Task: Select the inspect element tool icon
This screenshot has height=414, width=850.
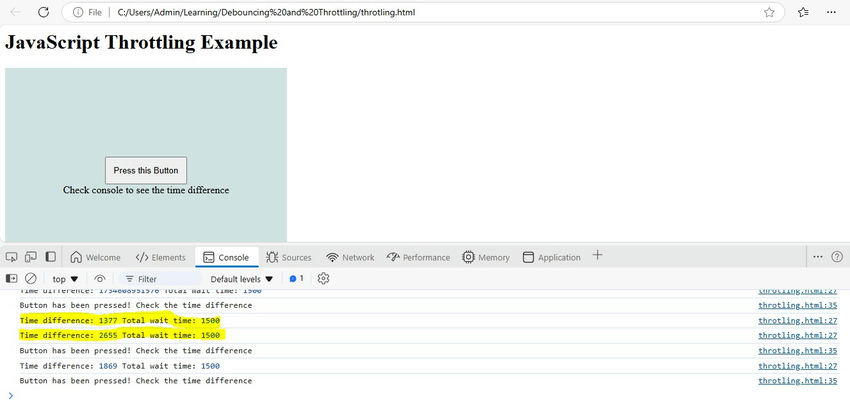Action: pos(12,257)
